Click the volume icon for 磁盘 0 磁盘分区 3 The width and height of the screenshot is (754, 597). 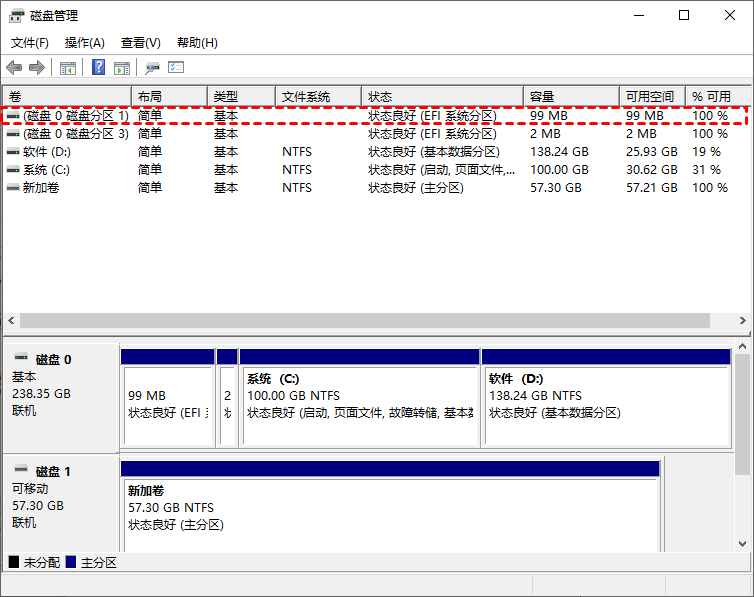click(13, 134)
